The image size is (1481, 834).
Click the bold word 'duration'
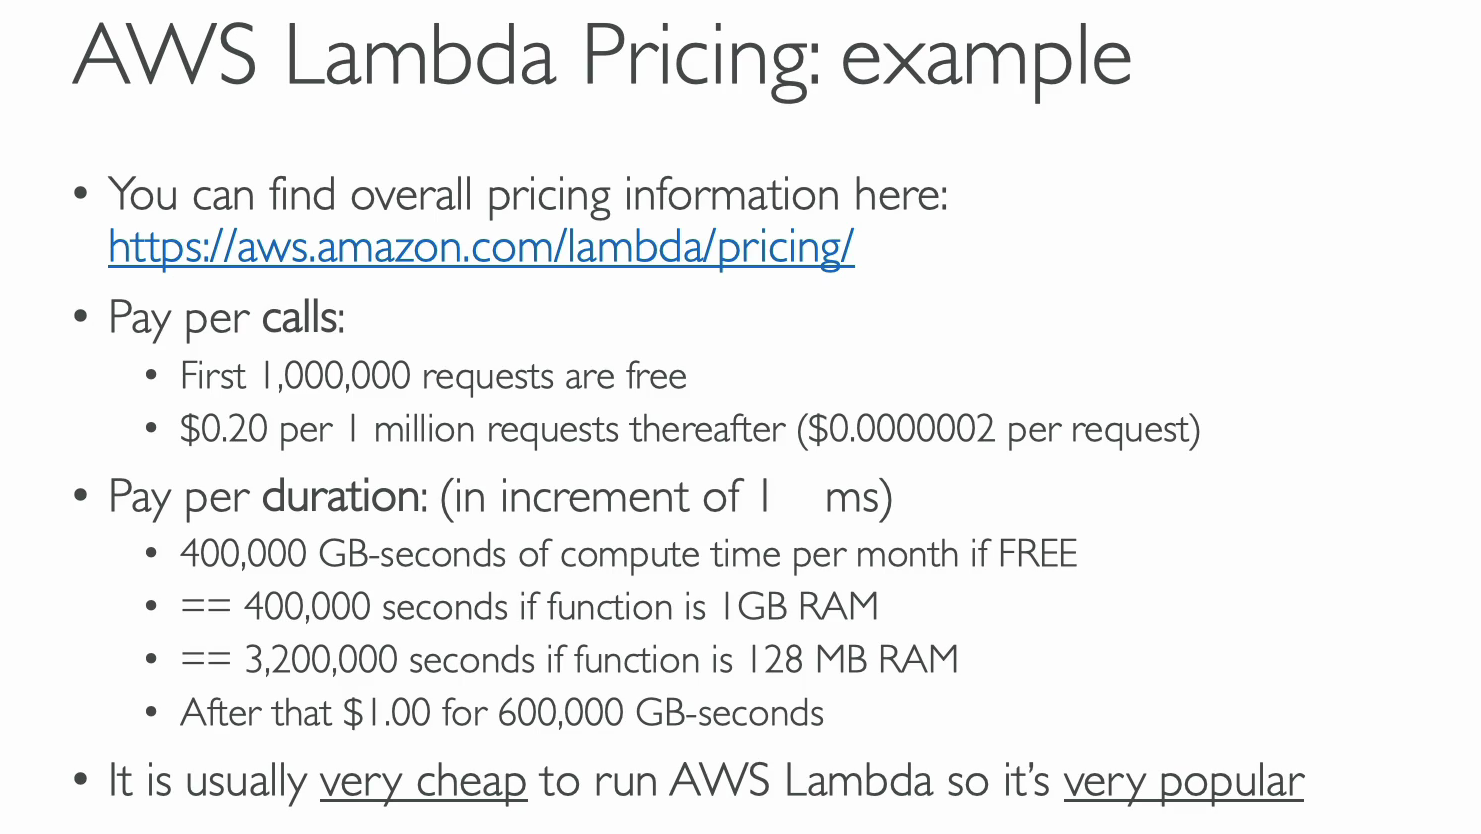341,496
